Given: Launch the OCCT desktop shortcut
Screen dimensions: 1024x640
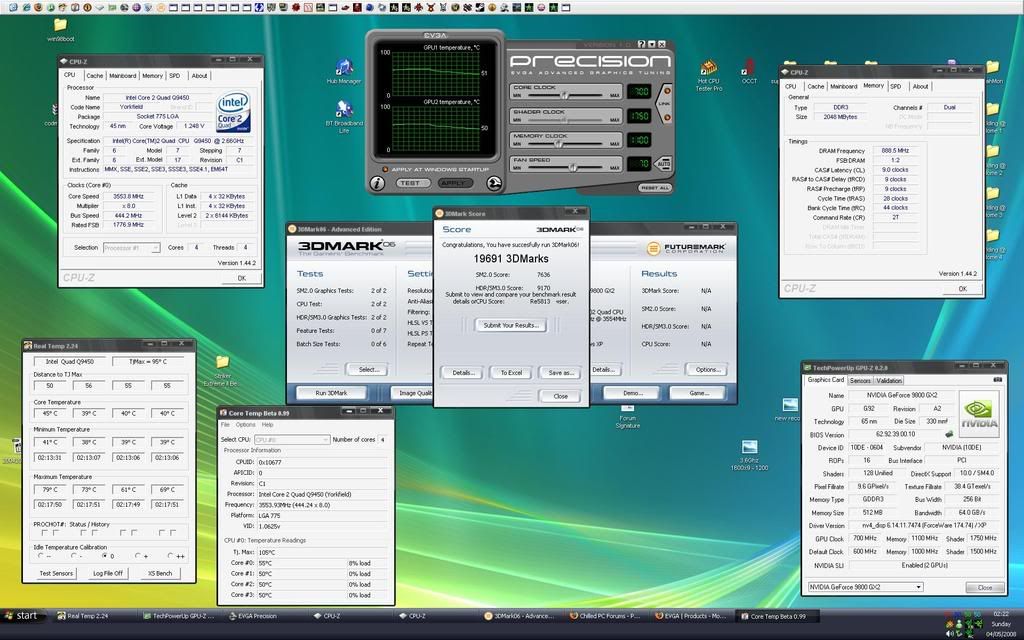Looking at the screenshot, I should [749, 68].
